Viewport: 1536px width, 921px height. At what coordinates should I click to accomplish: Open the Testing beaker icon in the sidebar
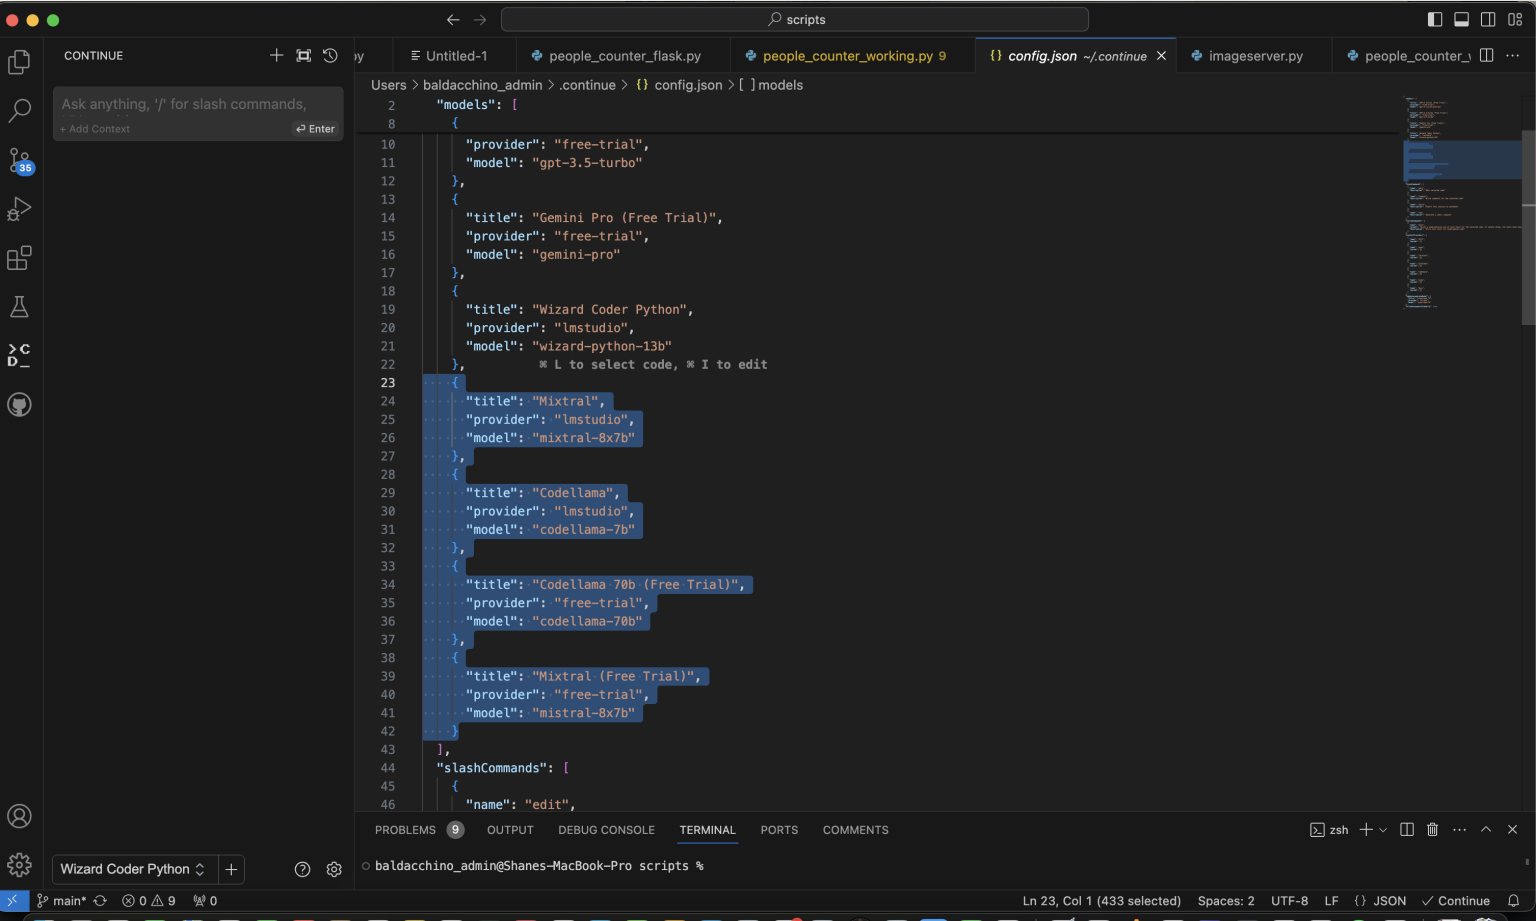[x=20, y=306]
